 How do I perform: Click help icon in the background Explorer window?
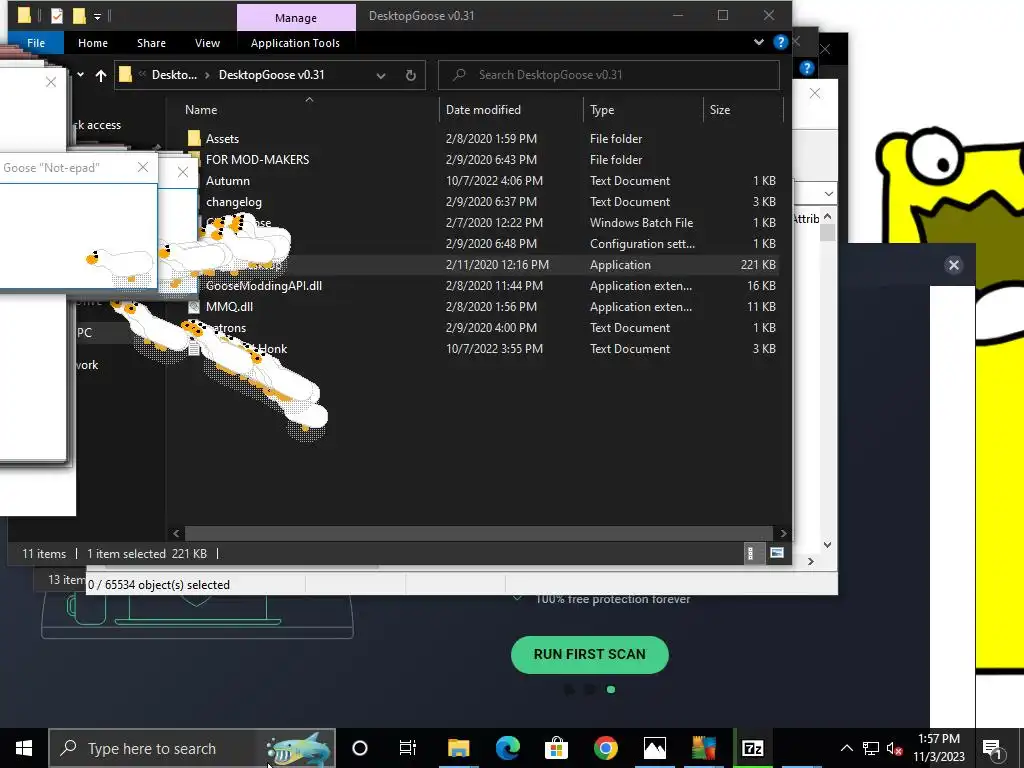(x=807, y=68)
